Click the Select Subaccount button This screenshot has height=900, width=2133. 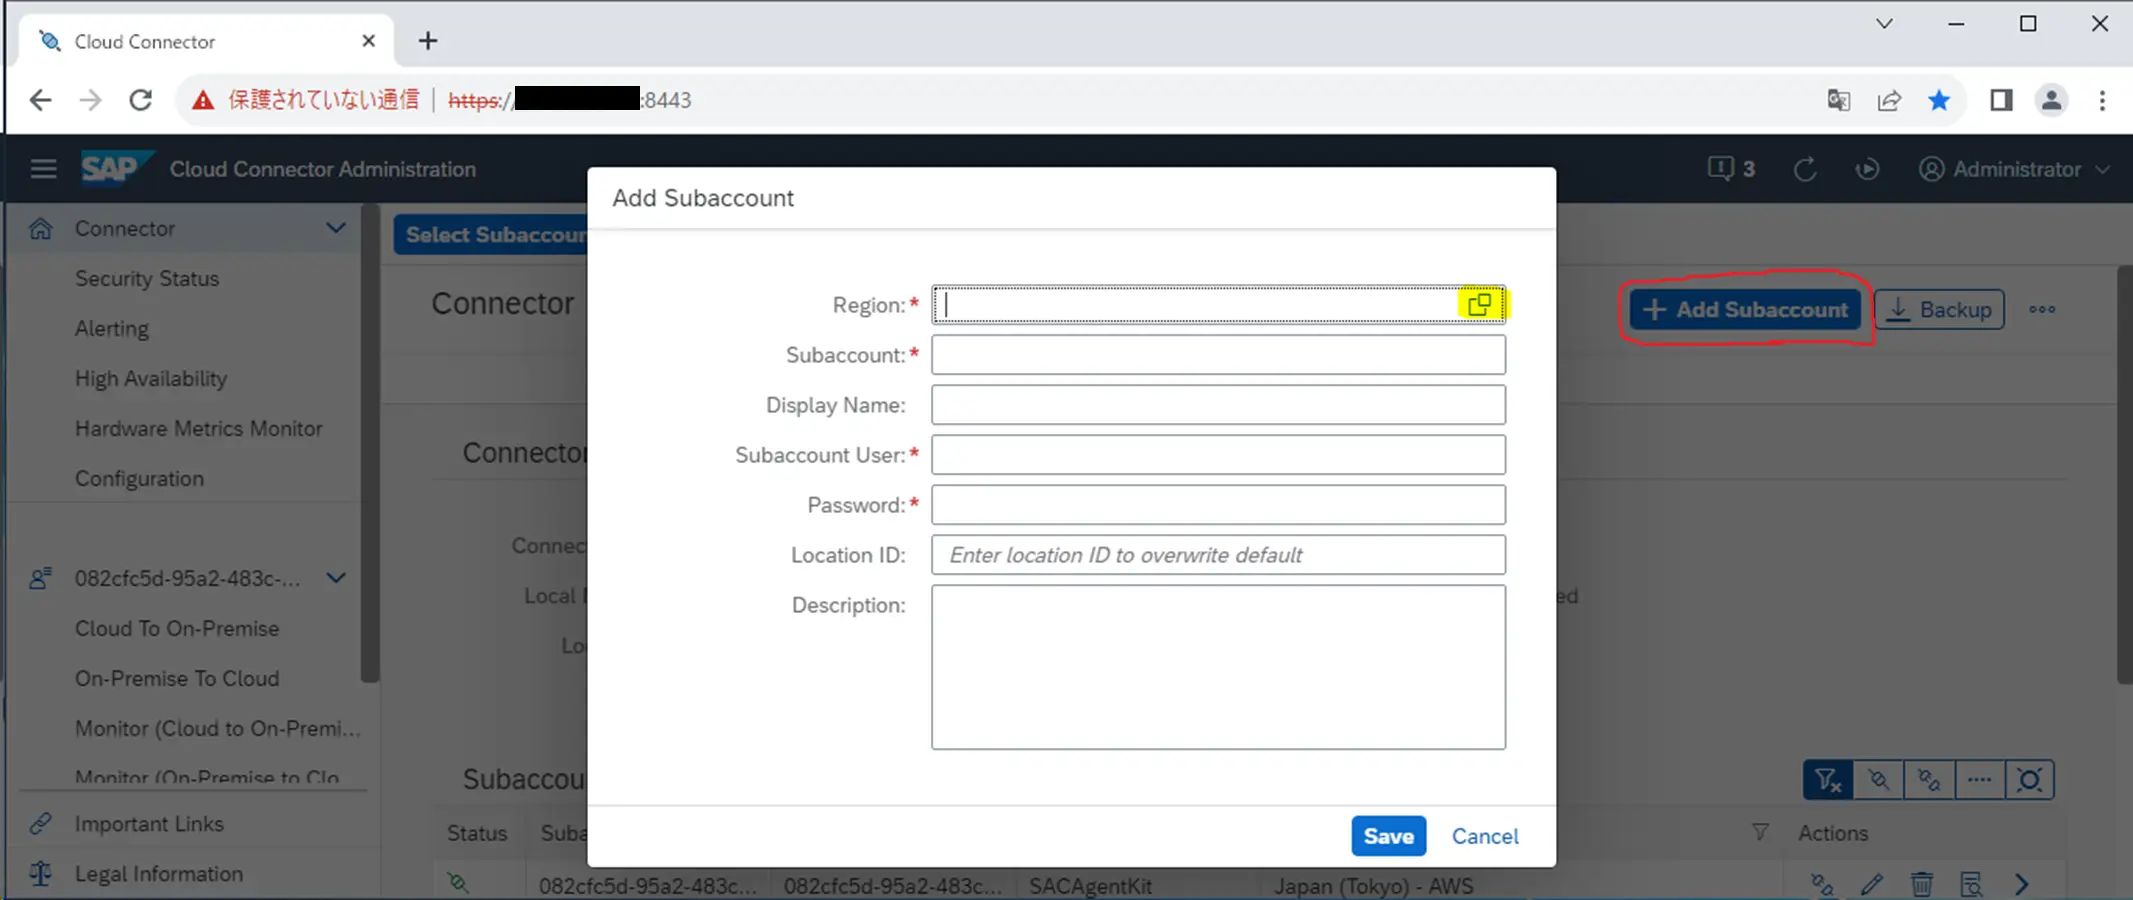[491, 235]
